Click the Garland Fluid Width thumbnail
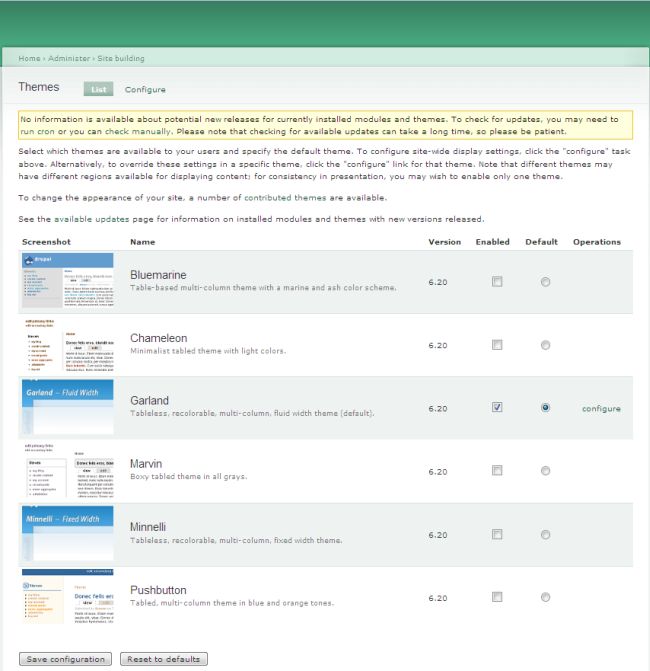 click(x=68, y=407)
